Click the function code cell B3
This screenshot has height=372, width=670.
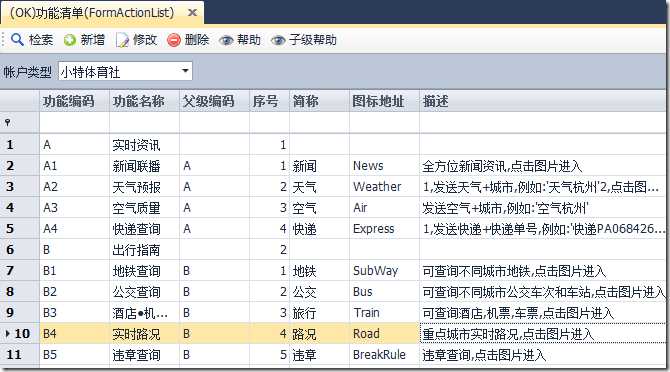coord(74,312)
